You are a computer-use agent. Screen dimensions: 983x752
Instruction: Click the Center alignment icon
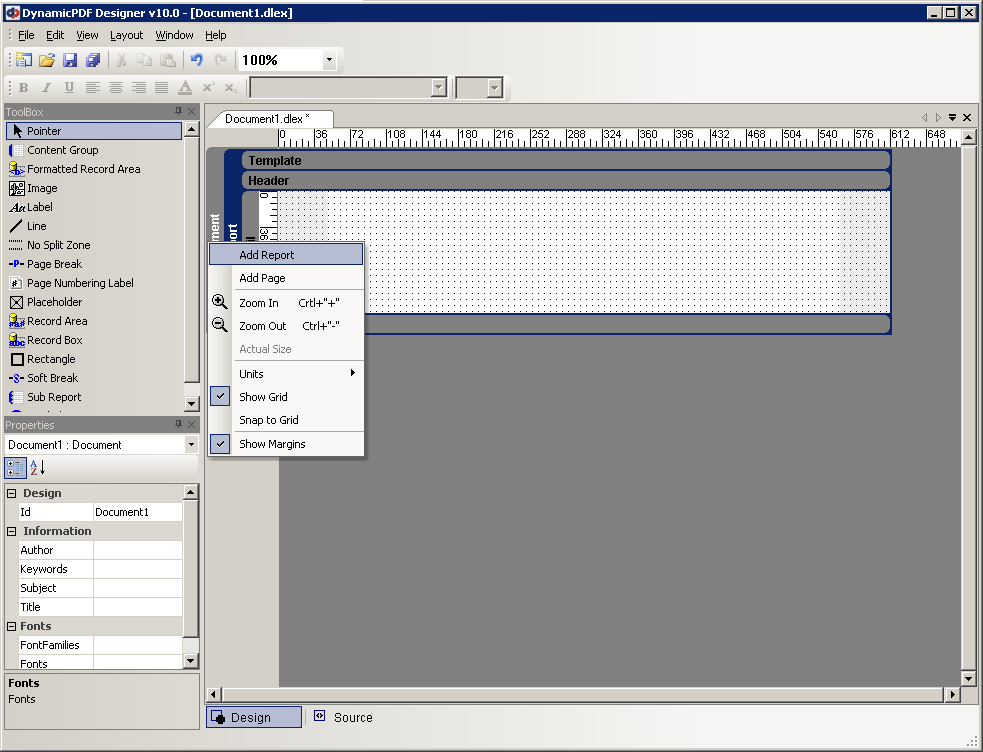point(116,88)
